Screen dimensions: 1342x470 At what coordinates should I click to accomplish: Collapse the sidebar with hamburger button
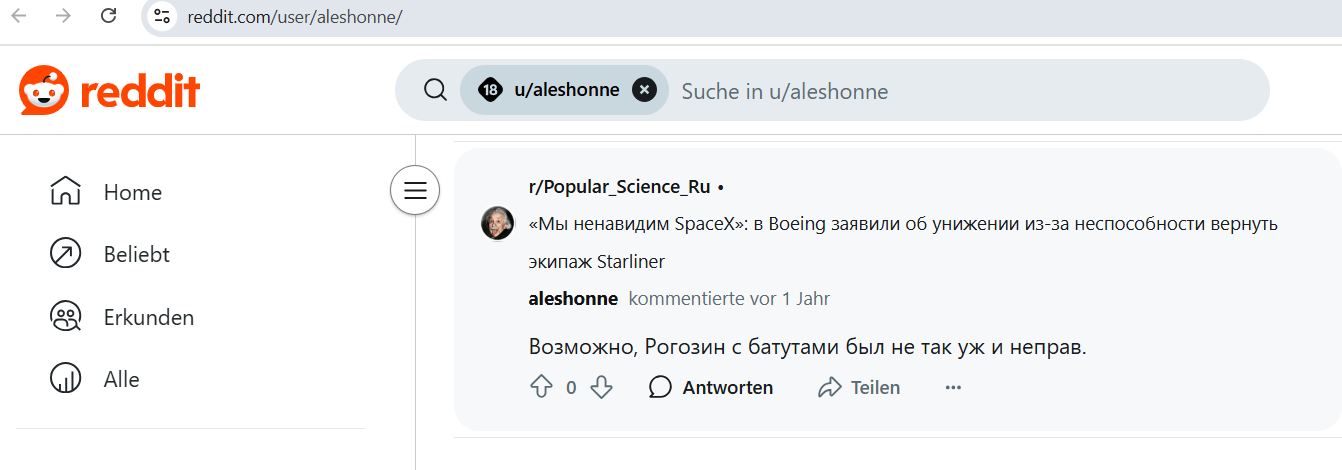pyautogui.click(x=415, y=190)
